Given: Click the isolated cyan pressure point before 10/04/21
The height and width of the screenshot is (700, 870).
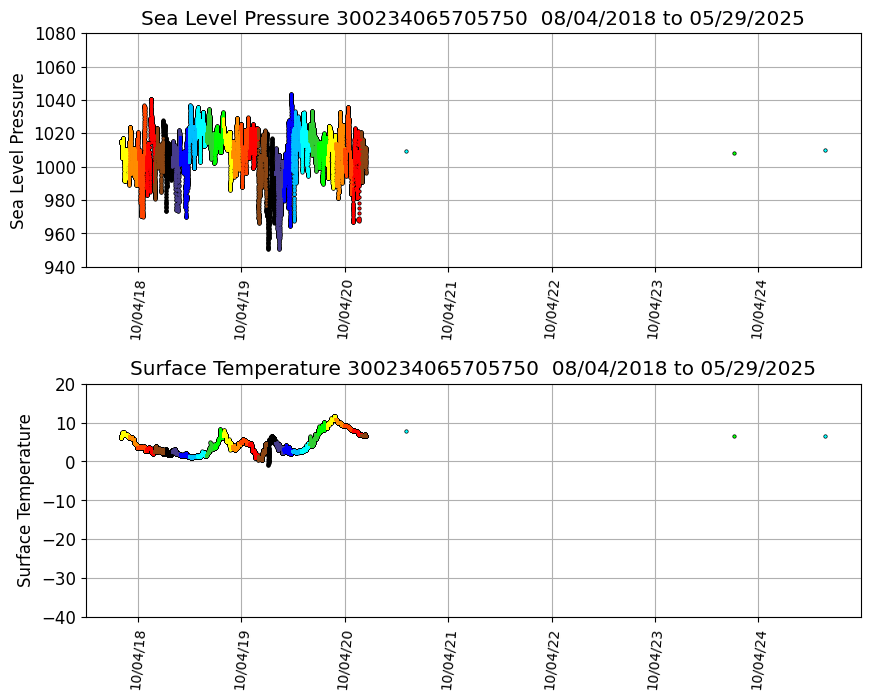Looking at the screenshot, I should click(x=406, y=151).
